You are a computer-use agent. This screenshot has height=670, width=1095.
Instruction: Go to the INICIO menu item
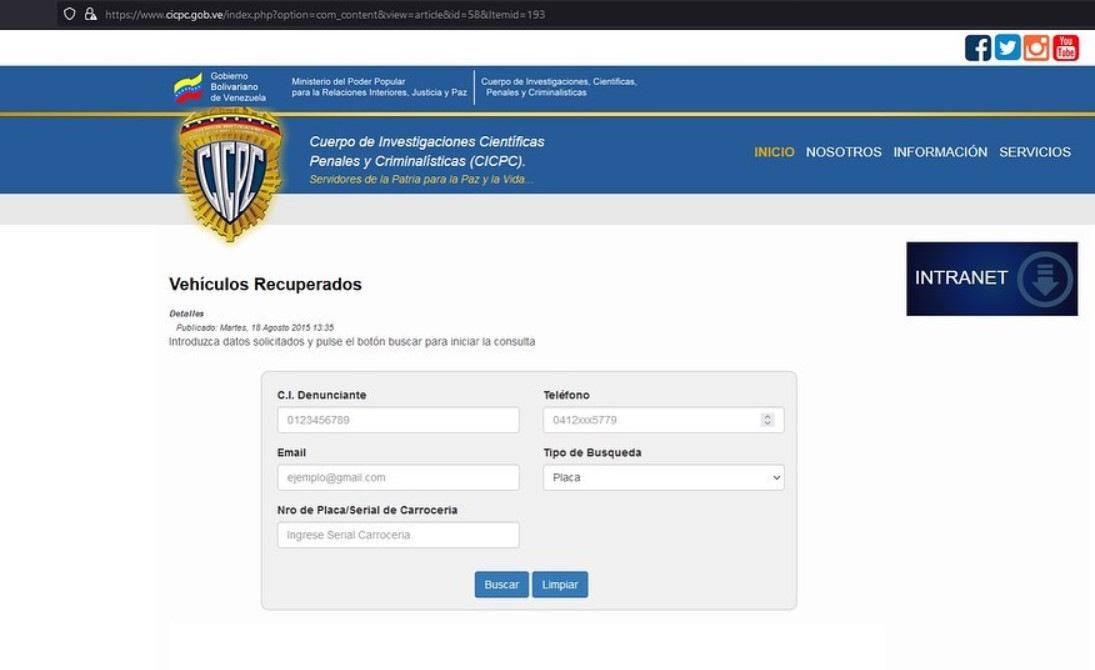tap(774, 152)
